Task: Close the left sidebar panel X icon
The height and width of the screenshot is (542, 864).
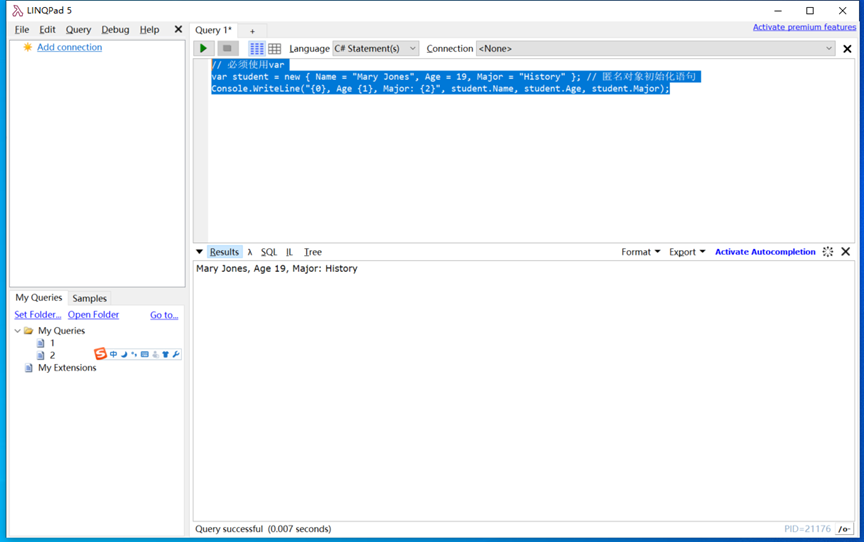Action: point(178,29)
